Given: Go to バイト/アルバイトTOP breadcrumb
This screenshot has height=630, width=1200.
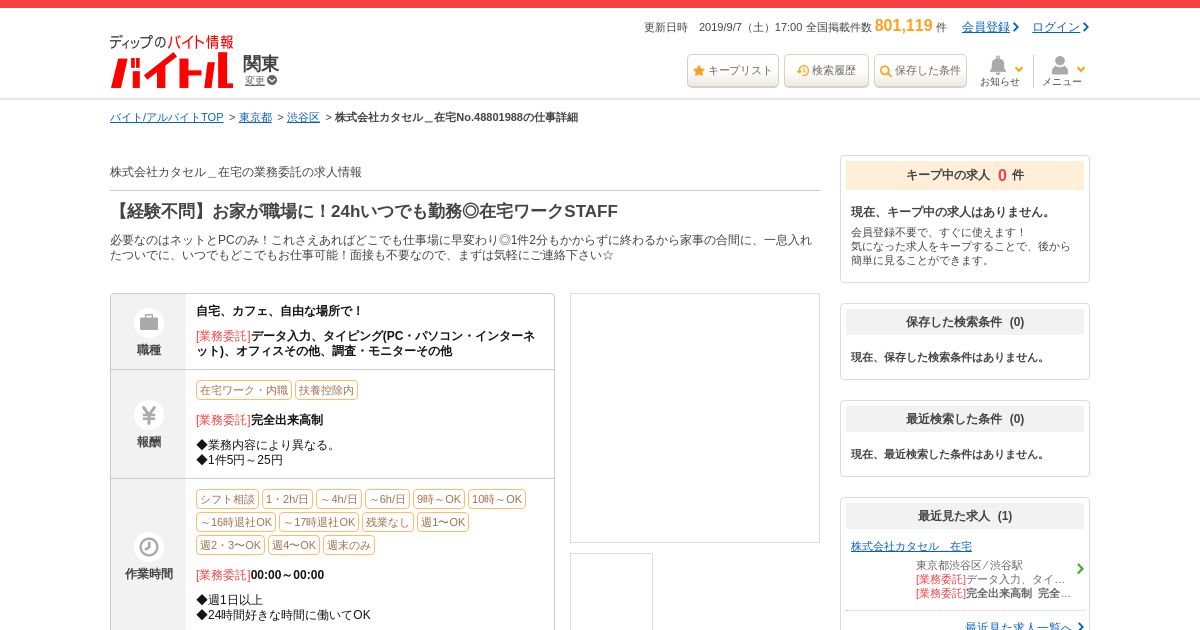Looking at the screenshot, I should (x=167, y=118).
